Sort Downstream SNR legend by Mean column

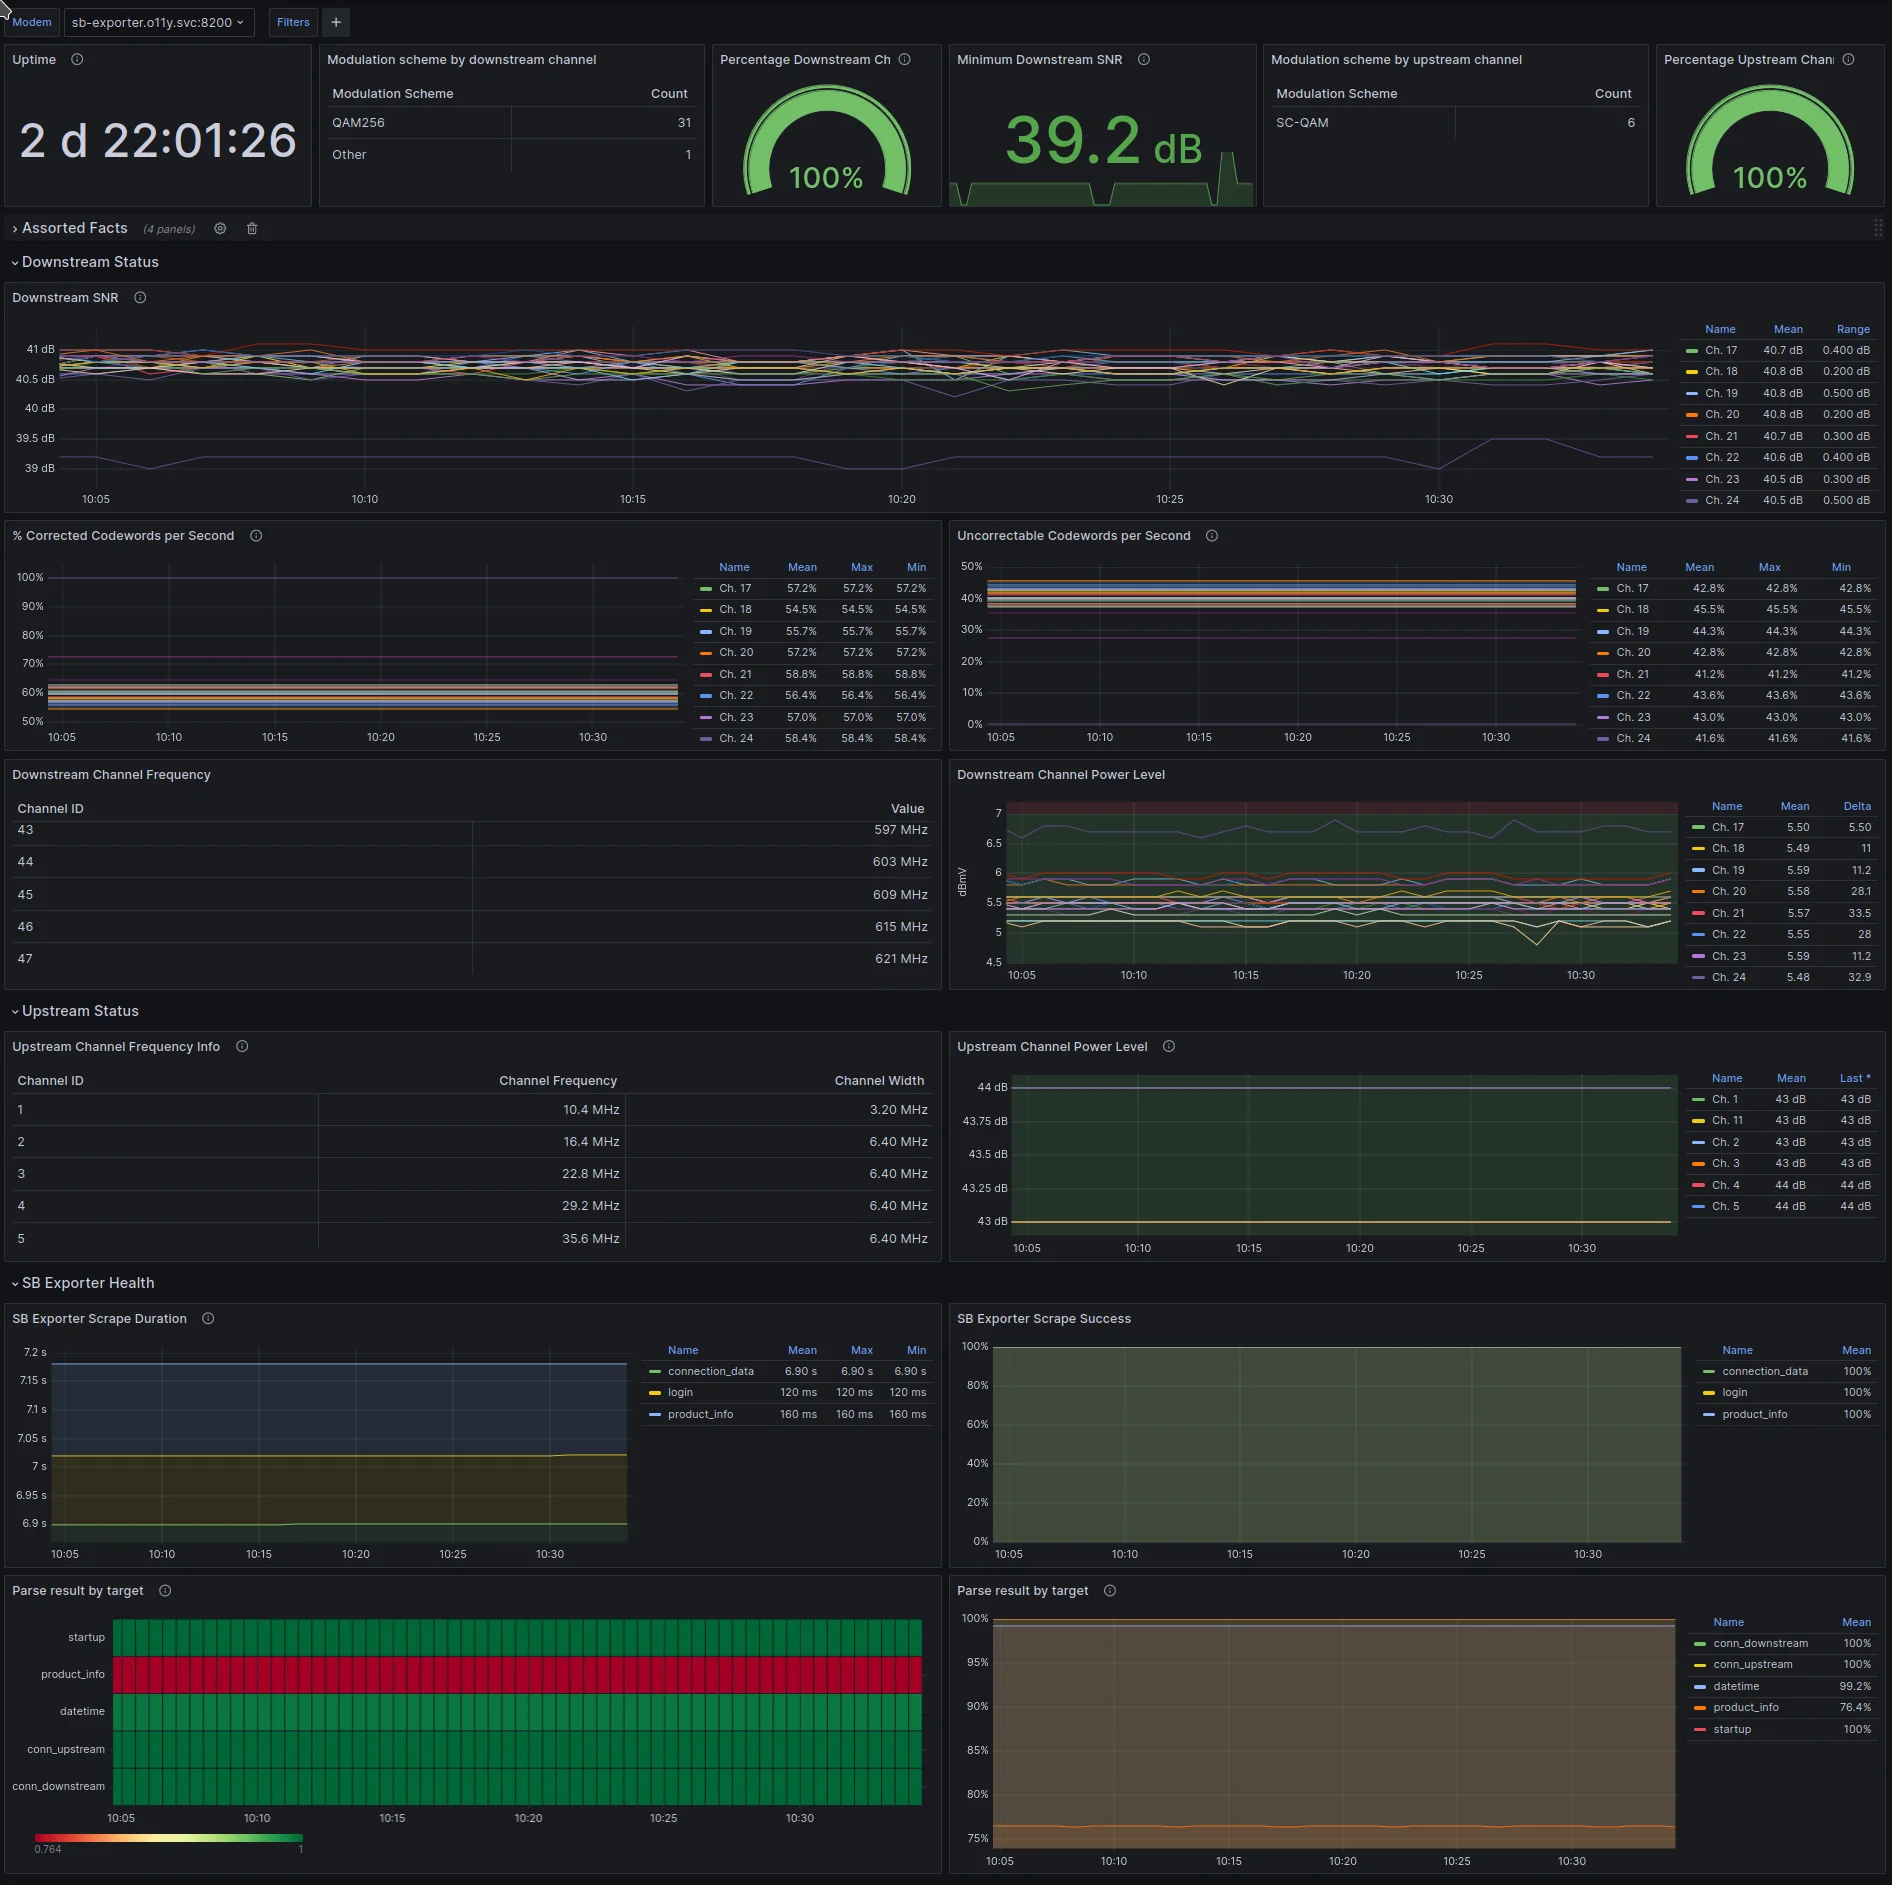click(x=1788, y=330)
